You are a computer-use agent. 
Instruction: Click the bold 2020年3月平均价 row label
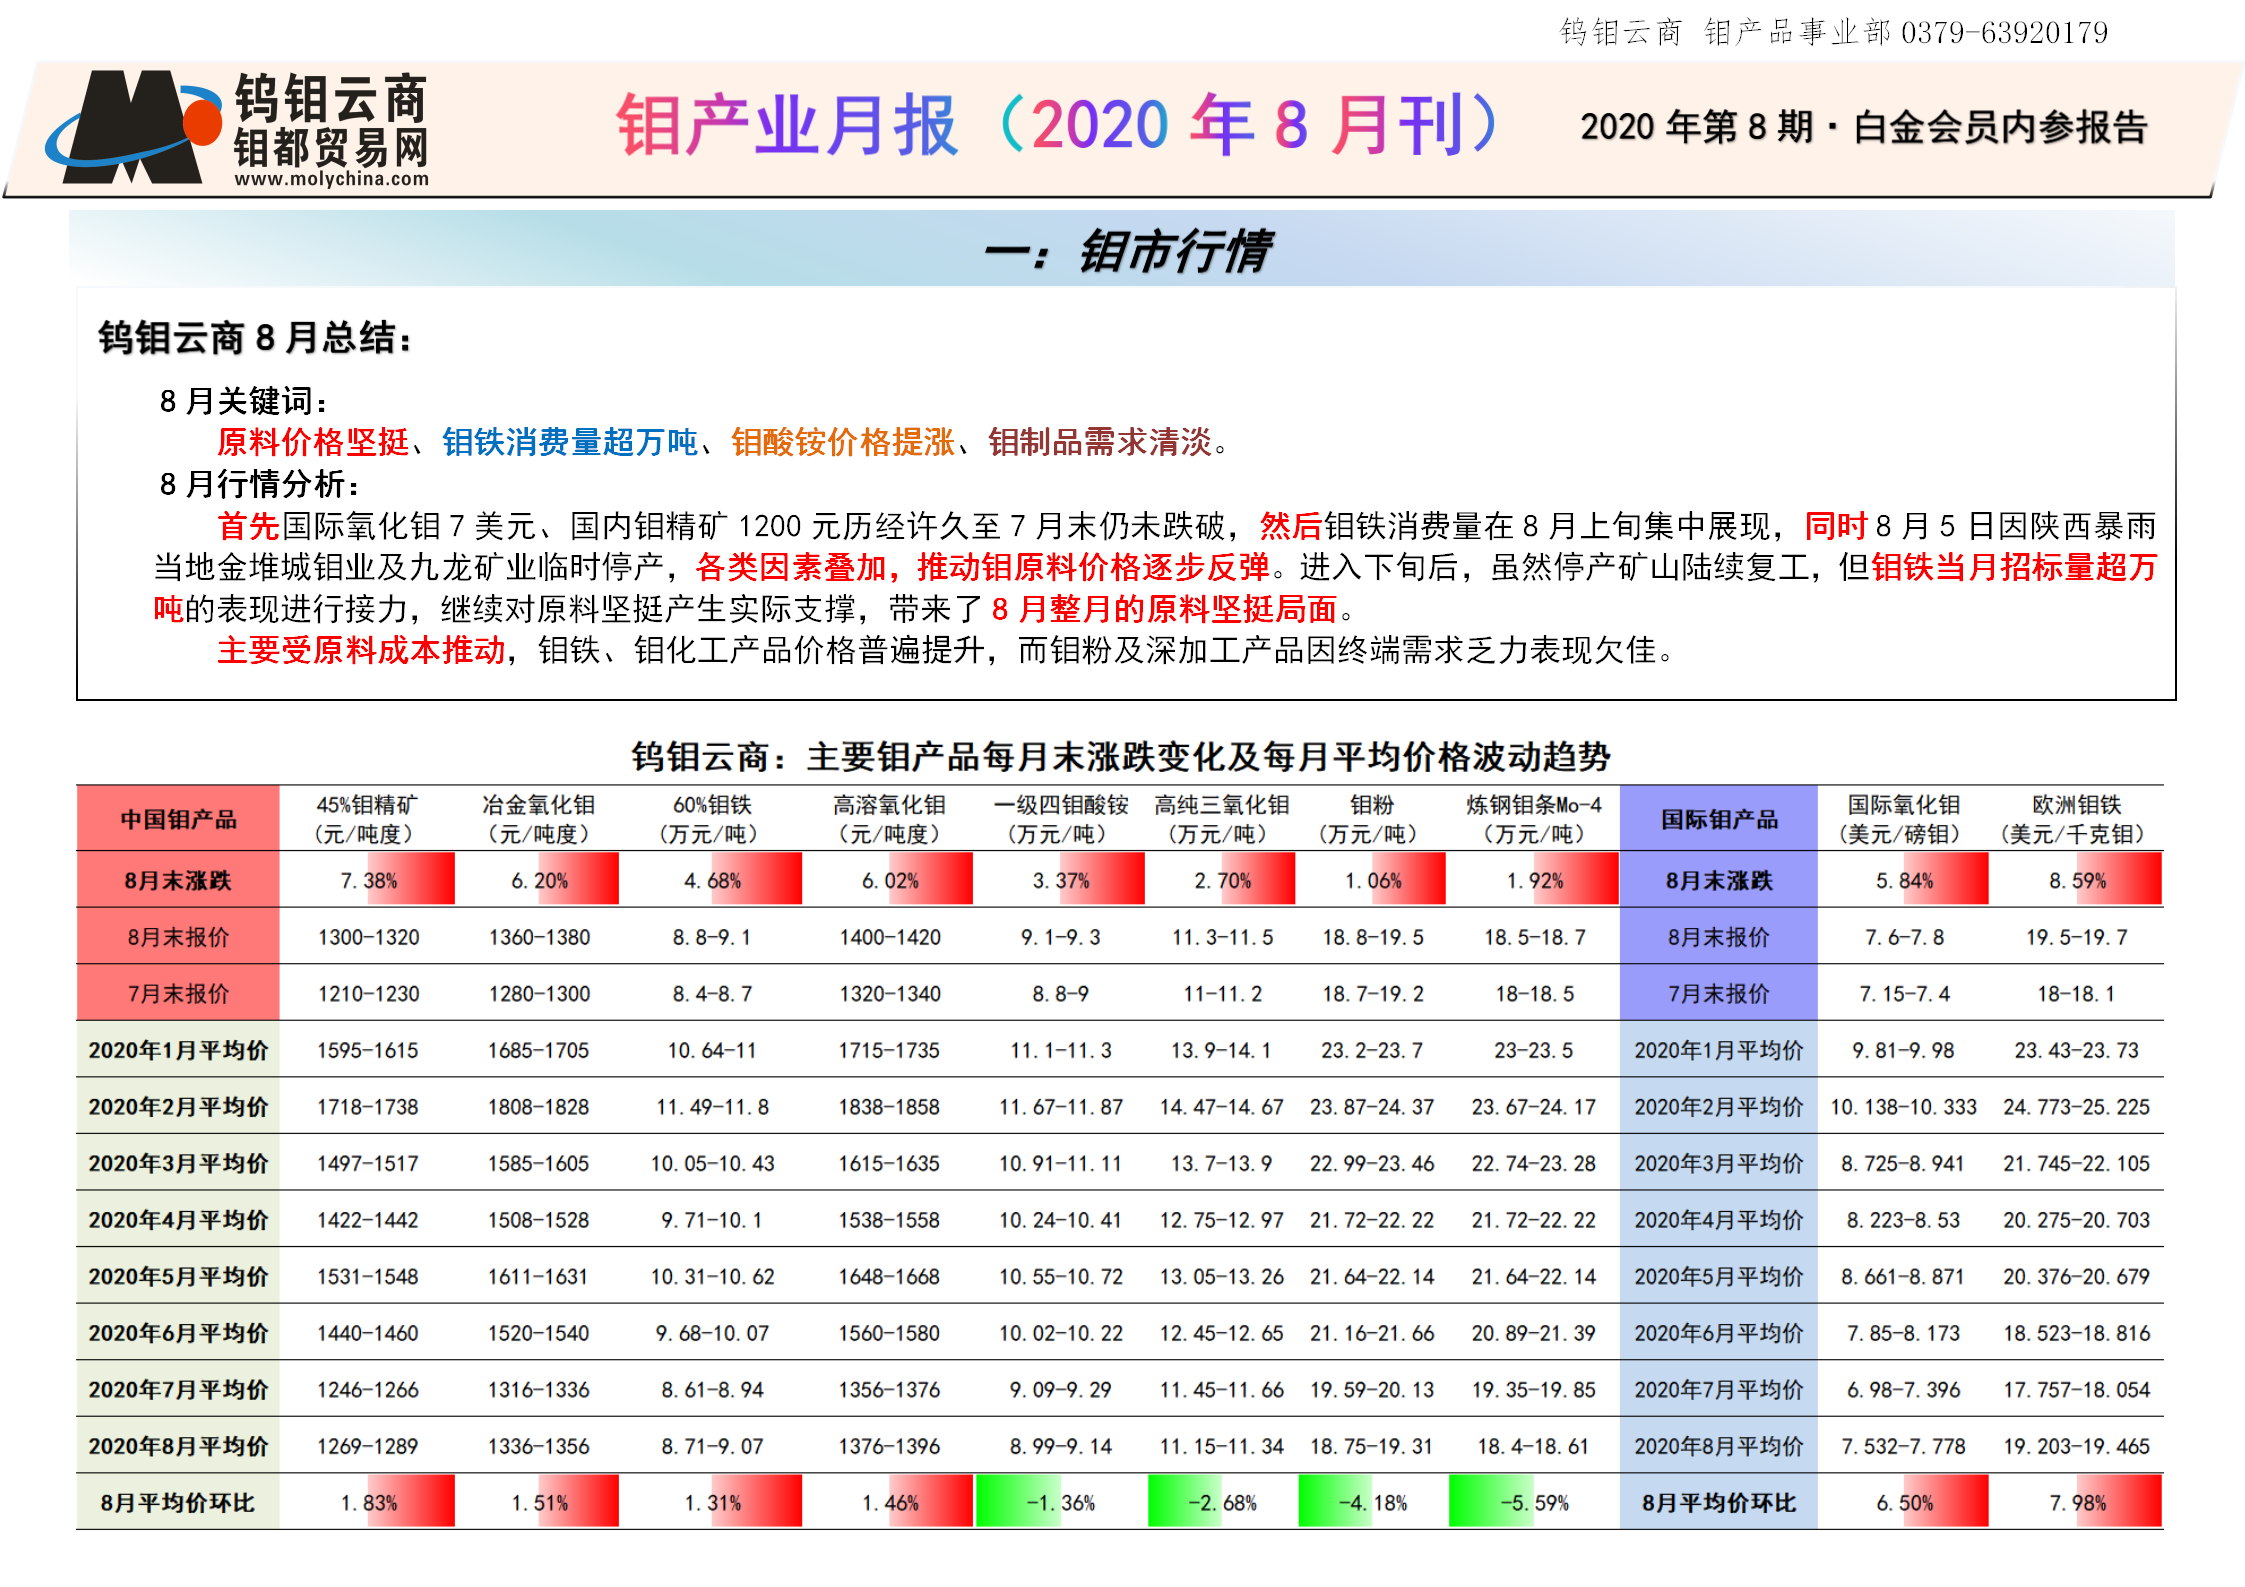[x=178, y=1163]
